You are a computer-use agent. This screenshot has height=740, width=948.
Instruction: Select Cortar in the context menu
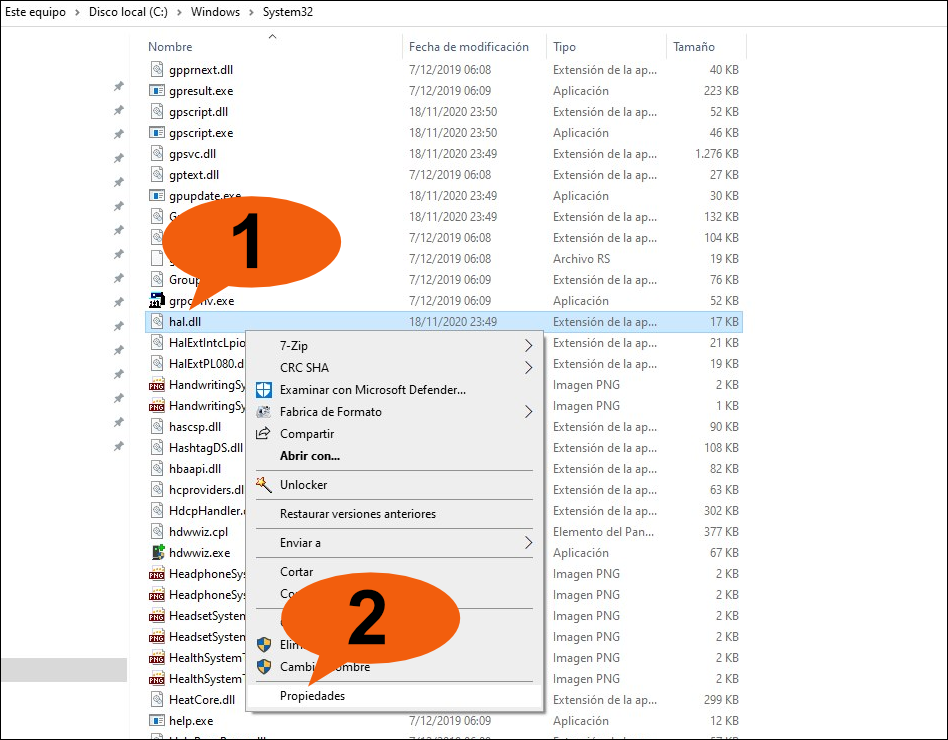(296, 572)
